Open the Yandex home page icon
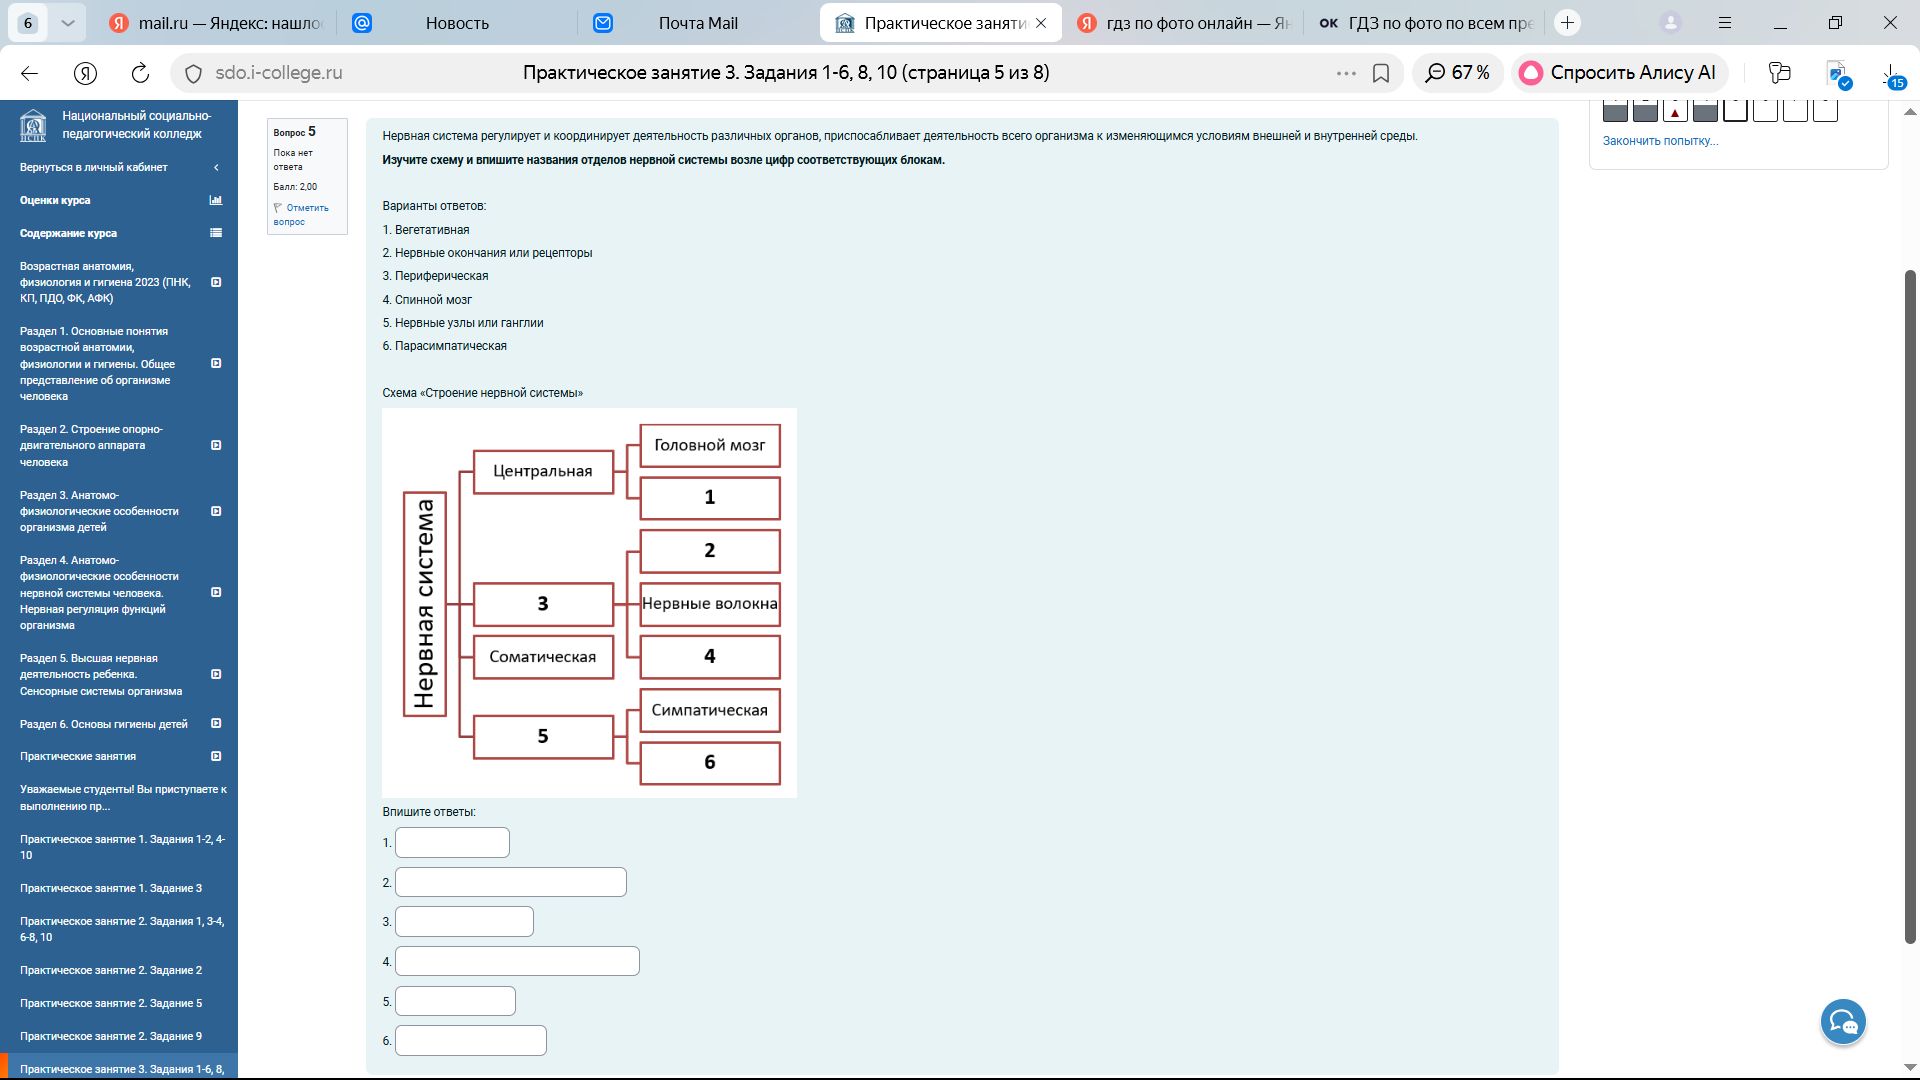 click(x=86, y=73)
